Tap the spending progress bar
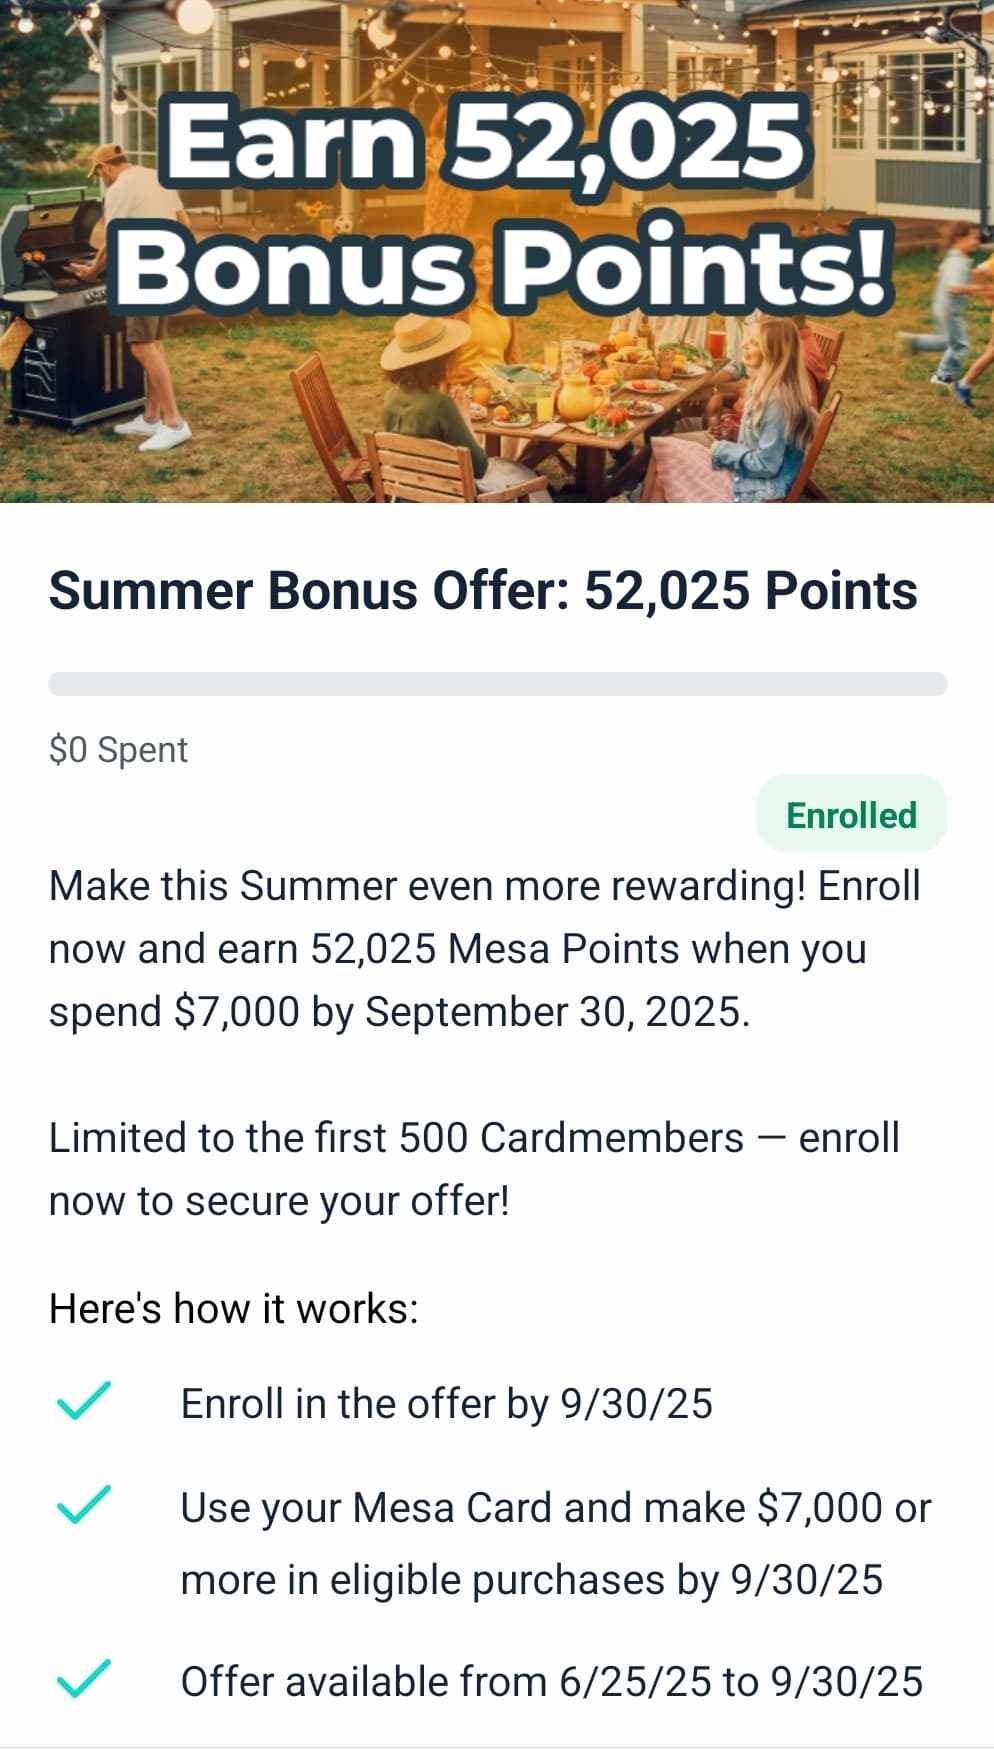The image size is (994, 1758). point(497,684)
